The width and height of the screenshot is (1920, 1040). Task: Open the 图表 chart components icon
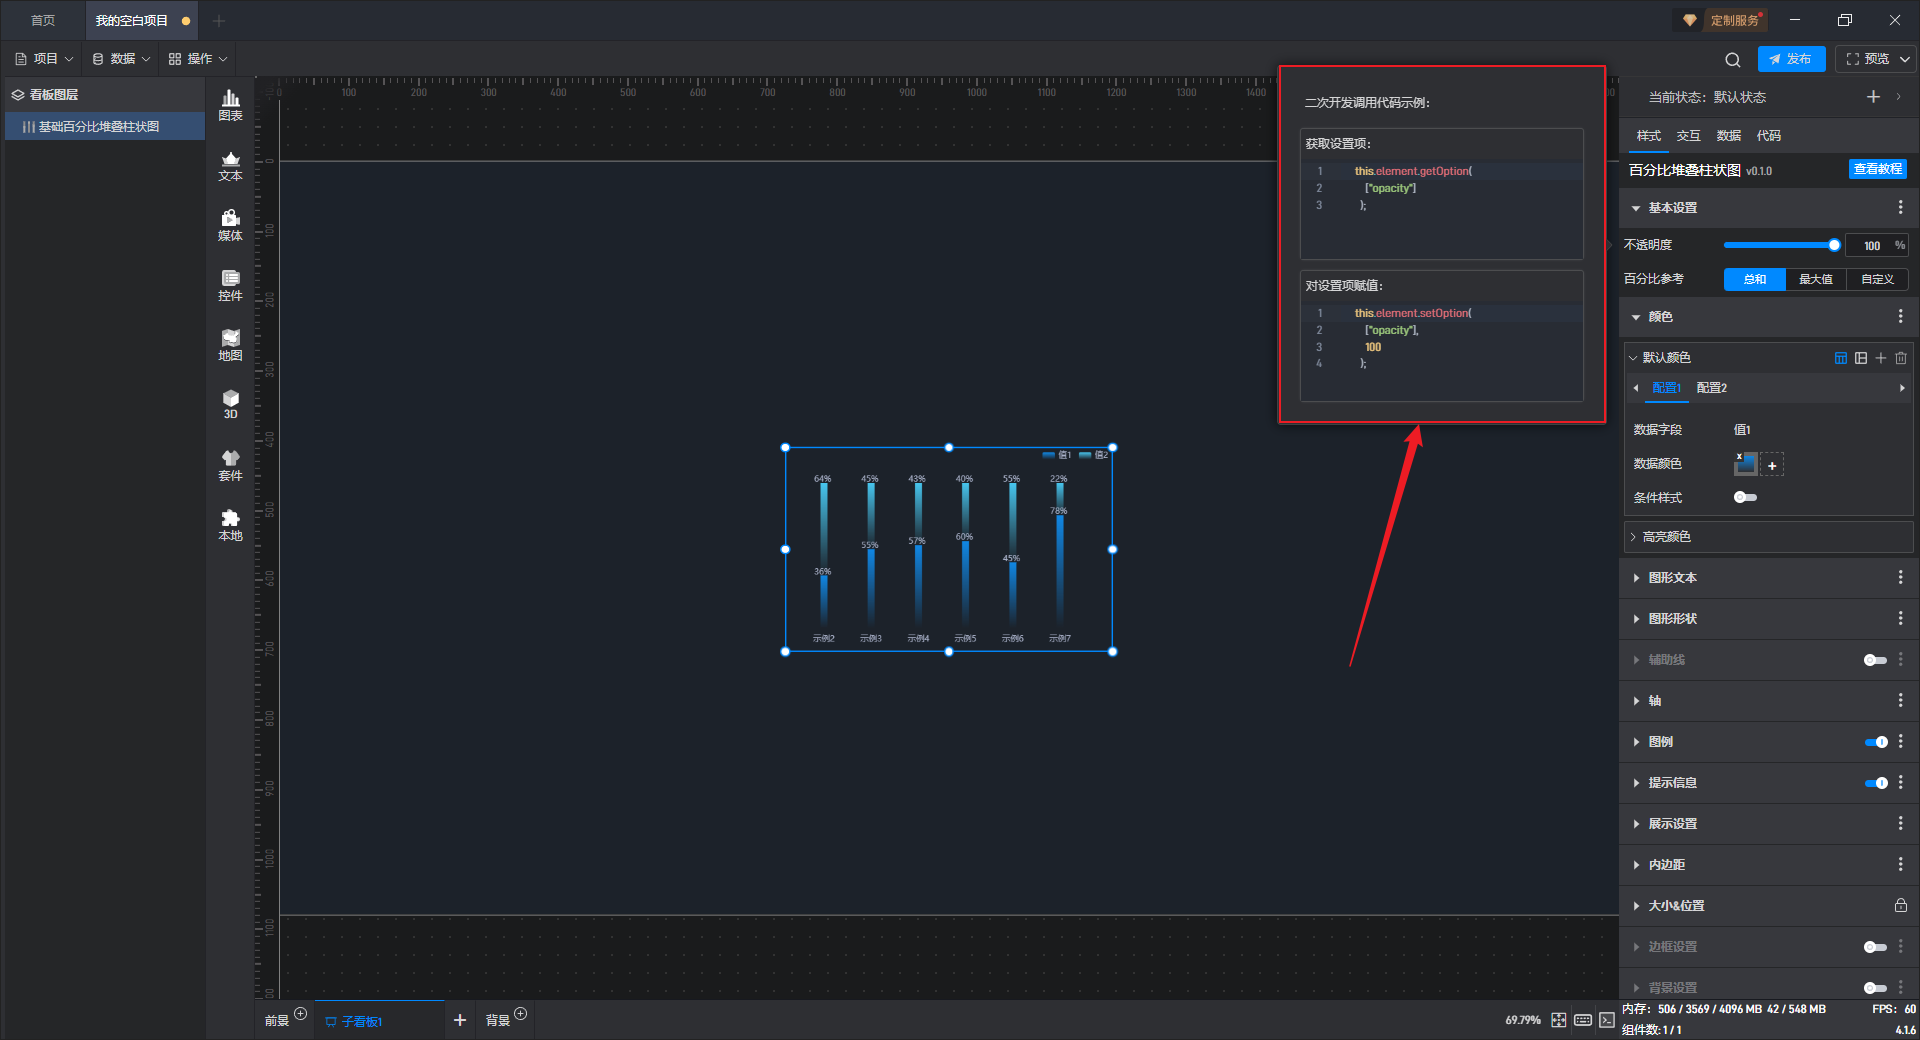(x=230, y=104)
